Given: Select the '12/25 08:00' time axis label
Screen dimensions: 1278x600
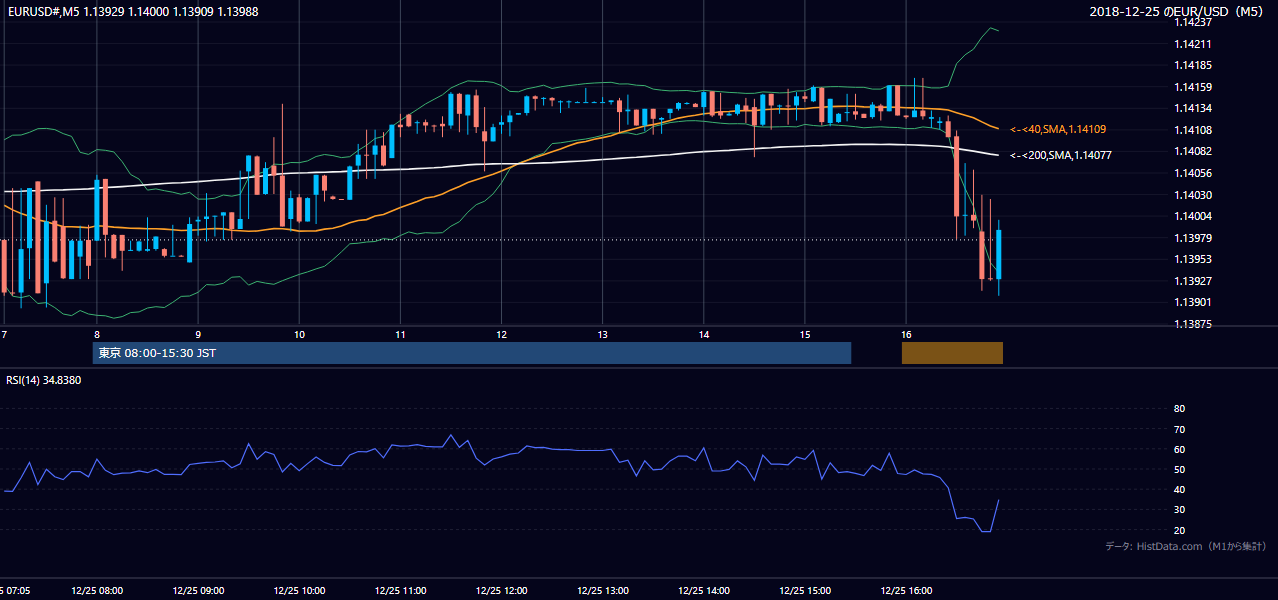Looking at the screenshot, I should (96, 590).
